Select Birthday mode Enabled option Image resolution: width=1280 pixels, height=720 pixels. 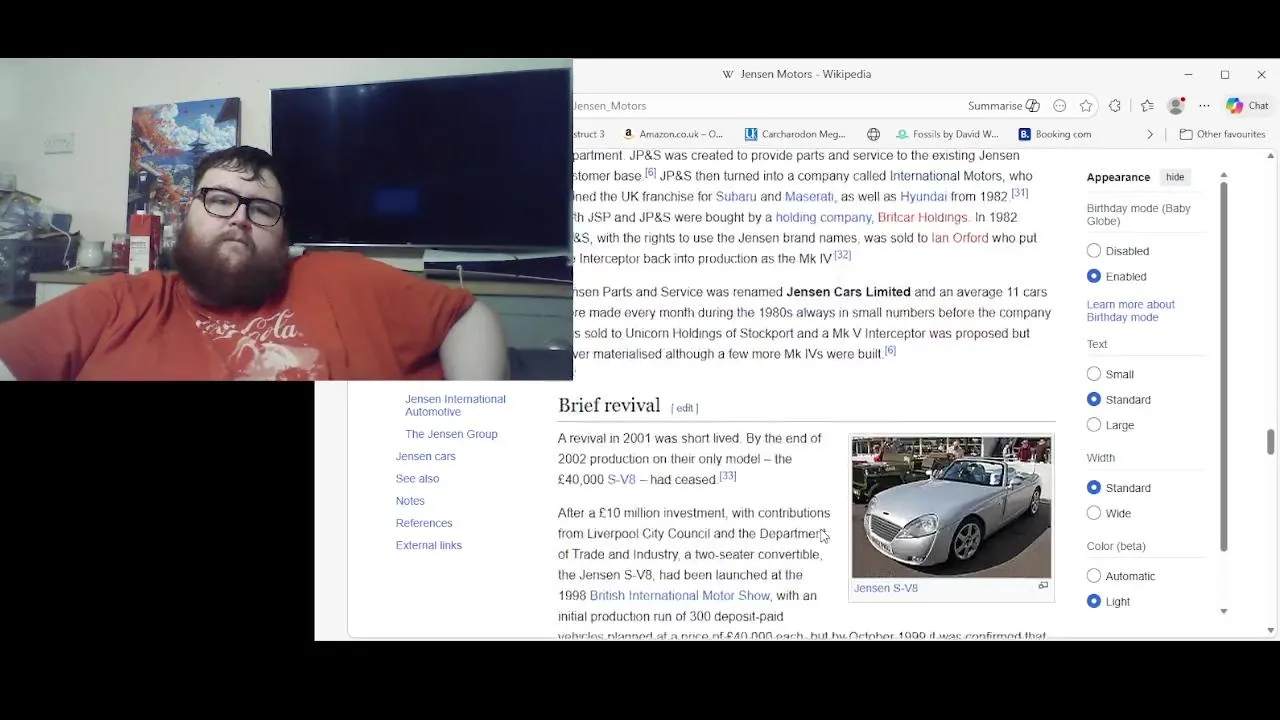tap(1094, 276)
